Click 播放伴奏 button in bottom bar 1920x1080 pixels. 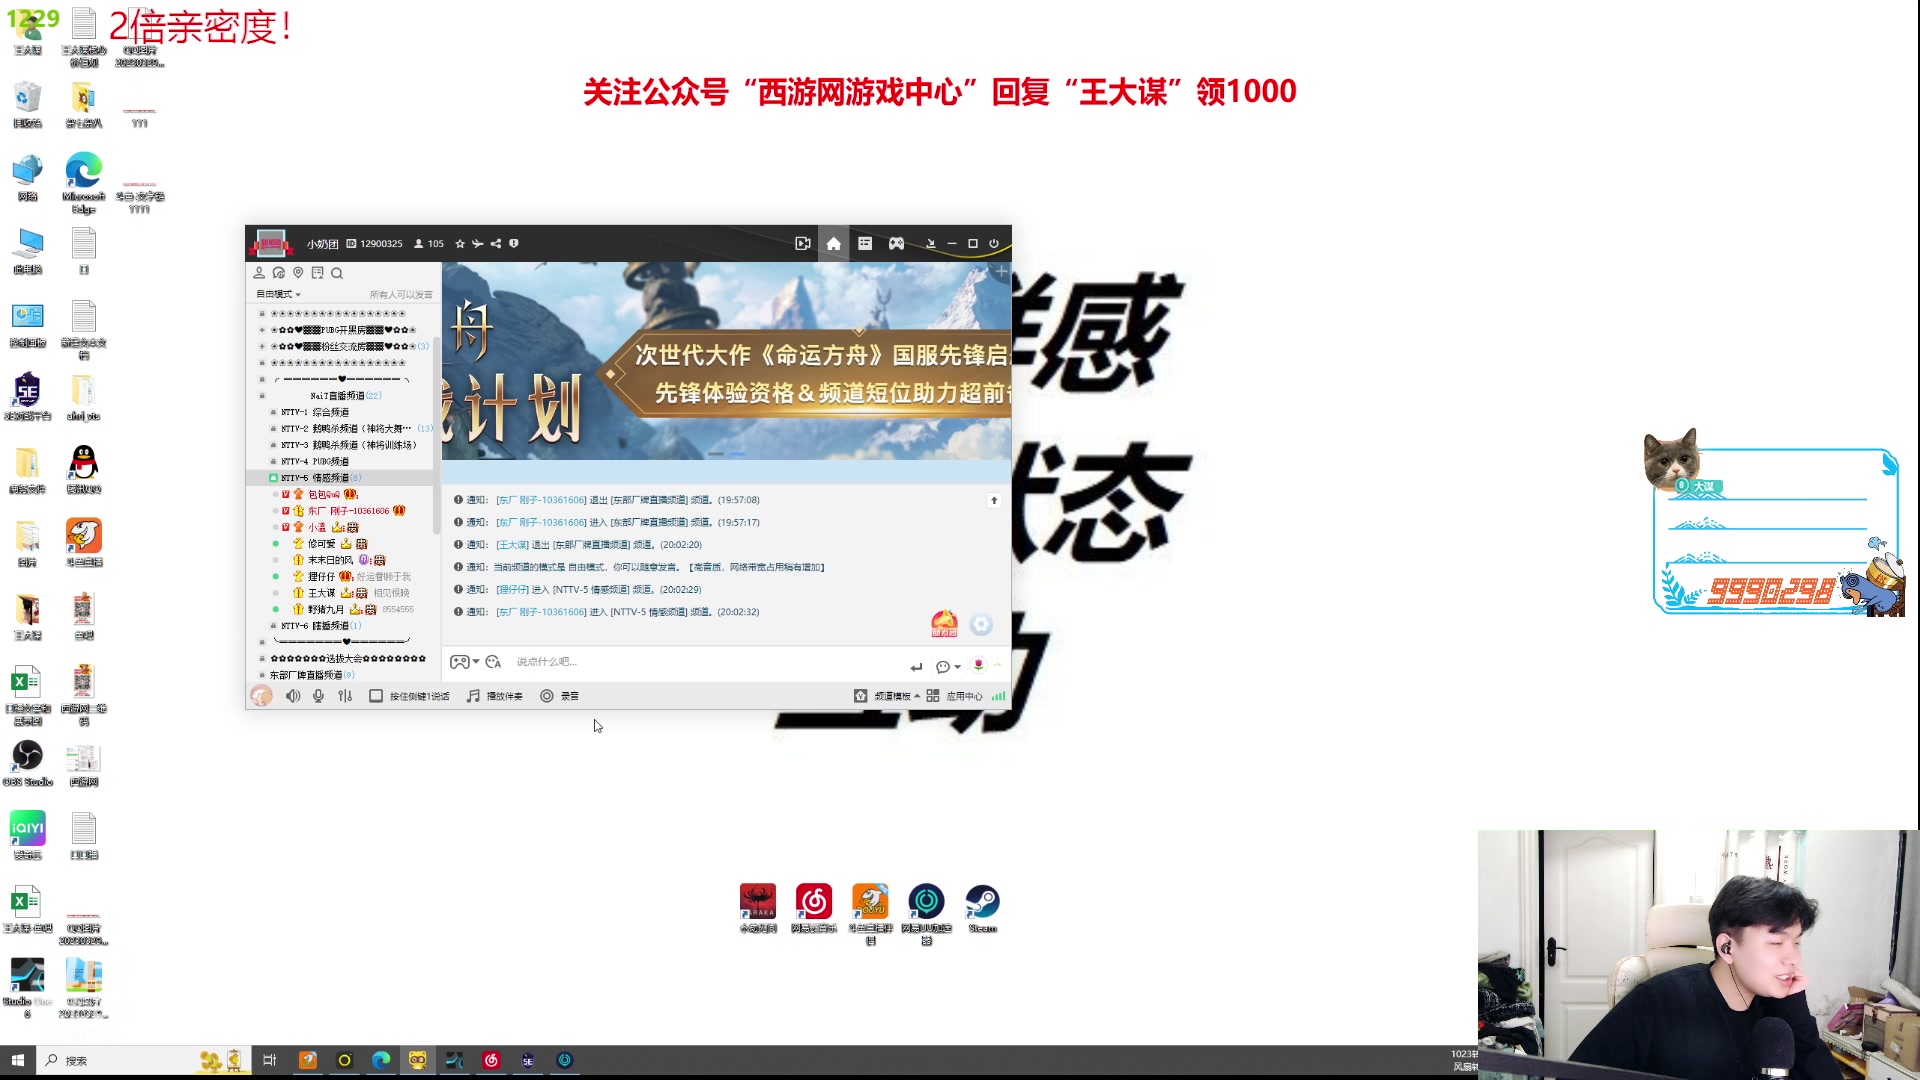pos(495,696)
